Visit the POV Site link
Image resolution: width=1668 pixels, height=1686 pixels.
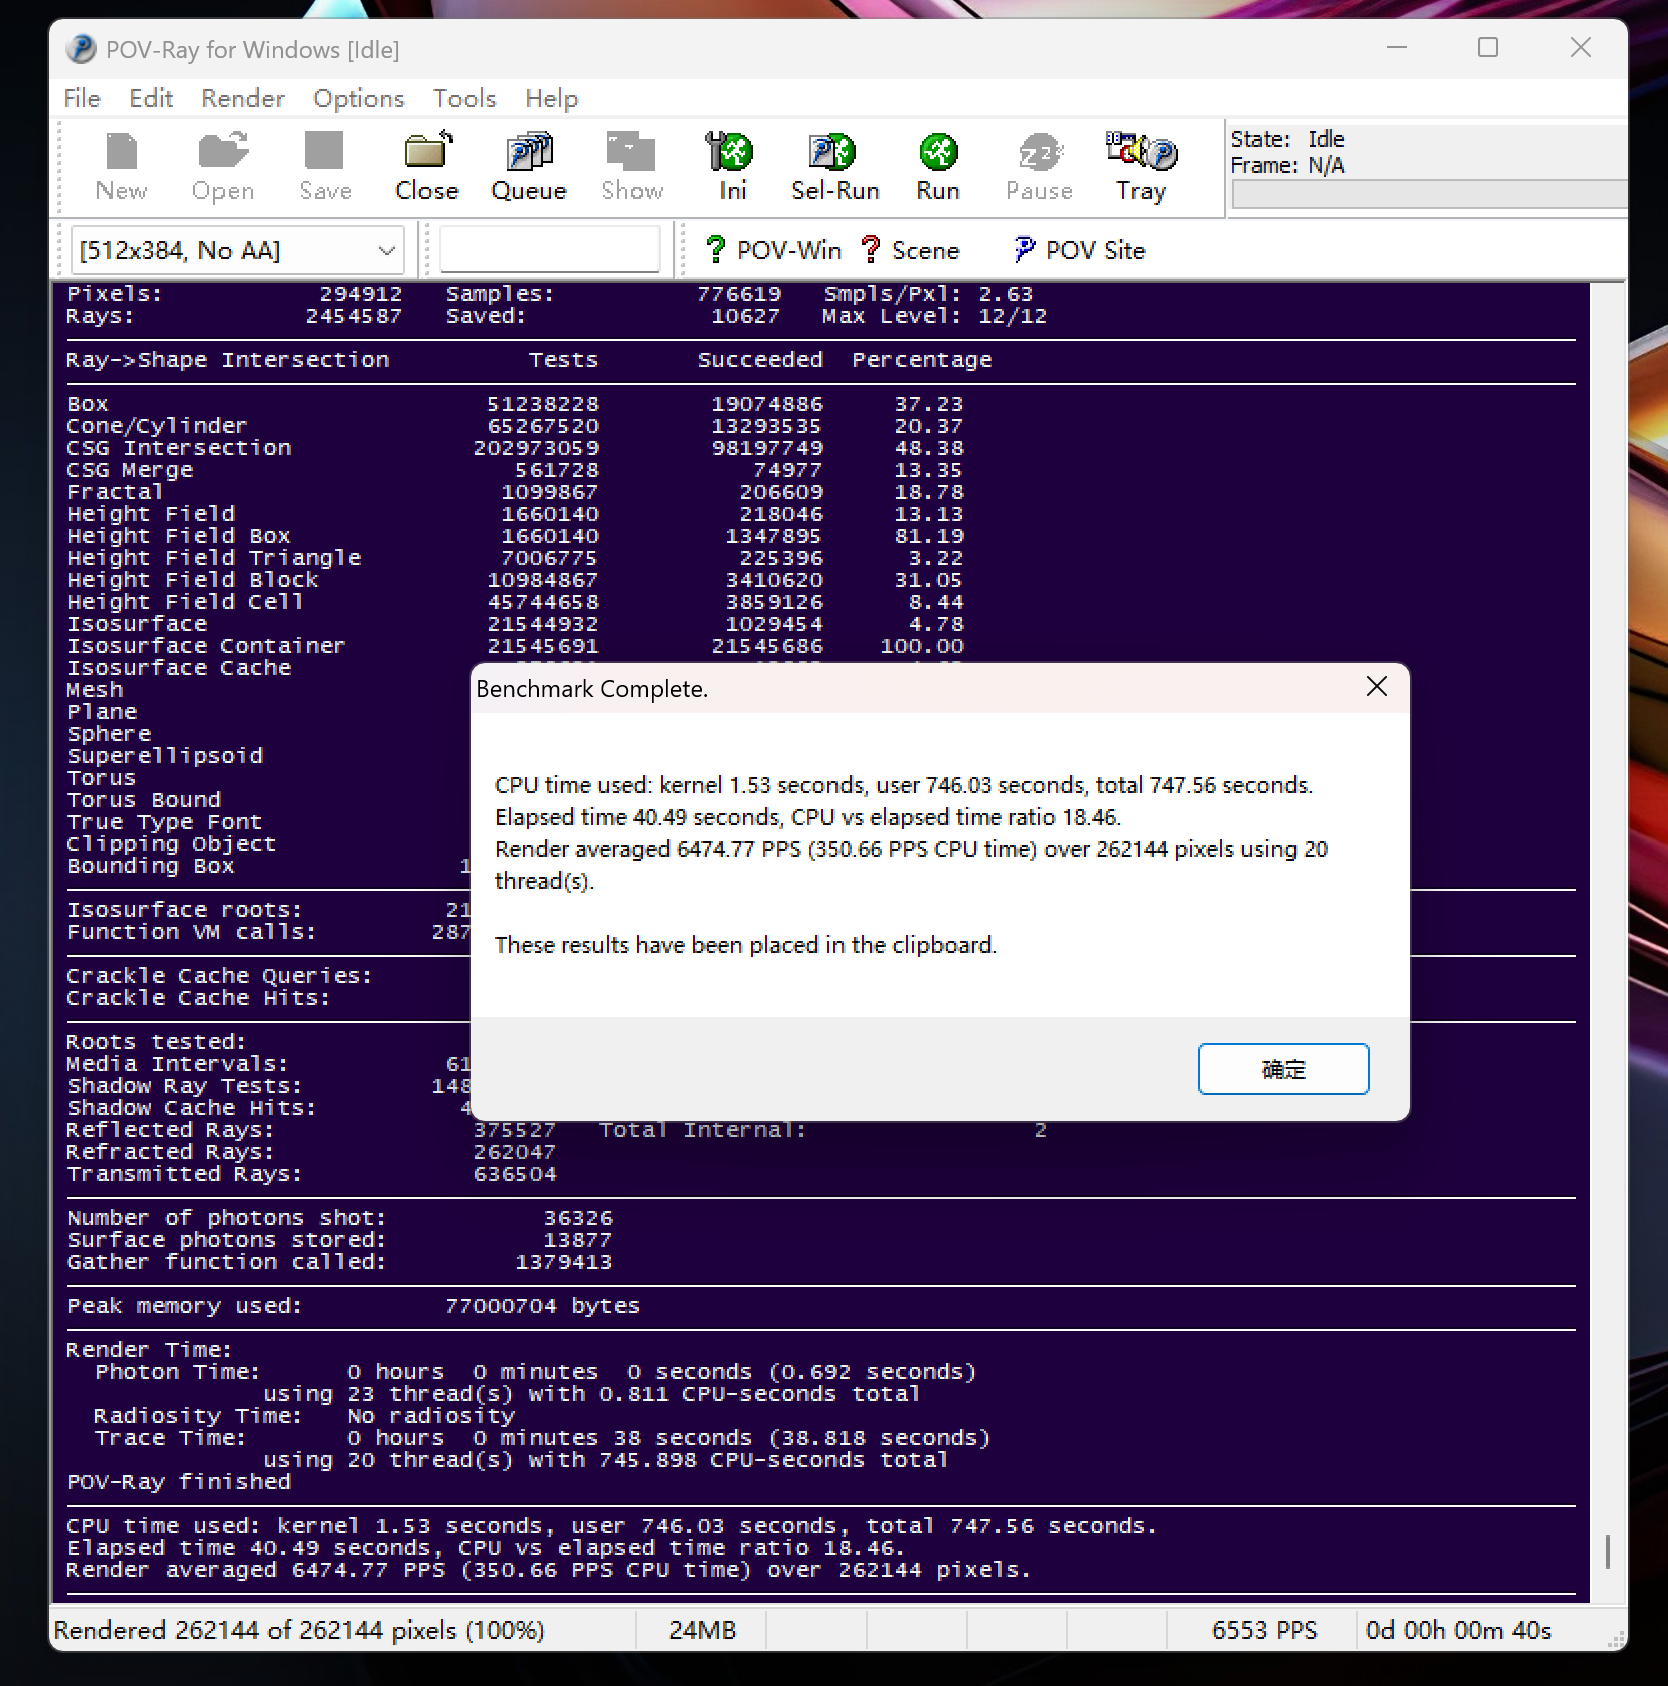[1078, 250]
